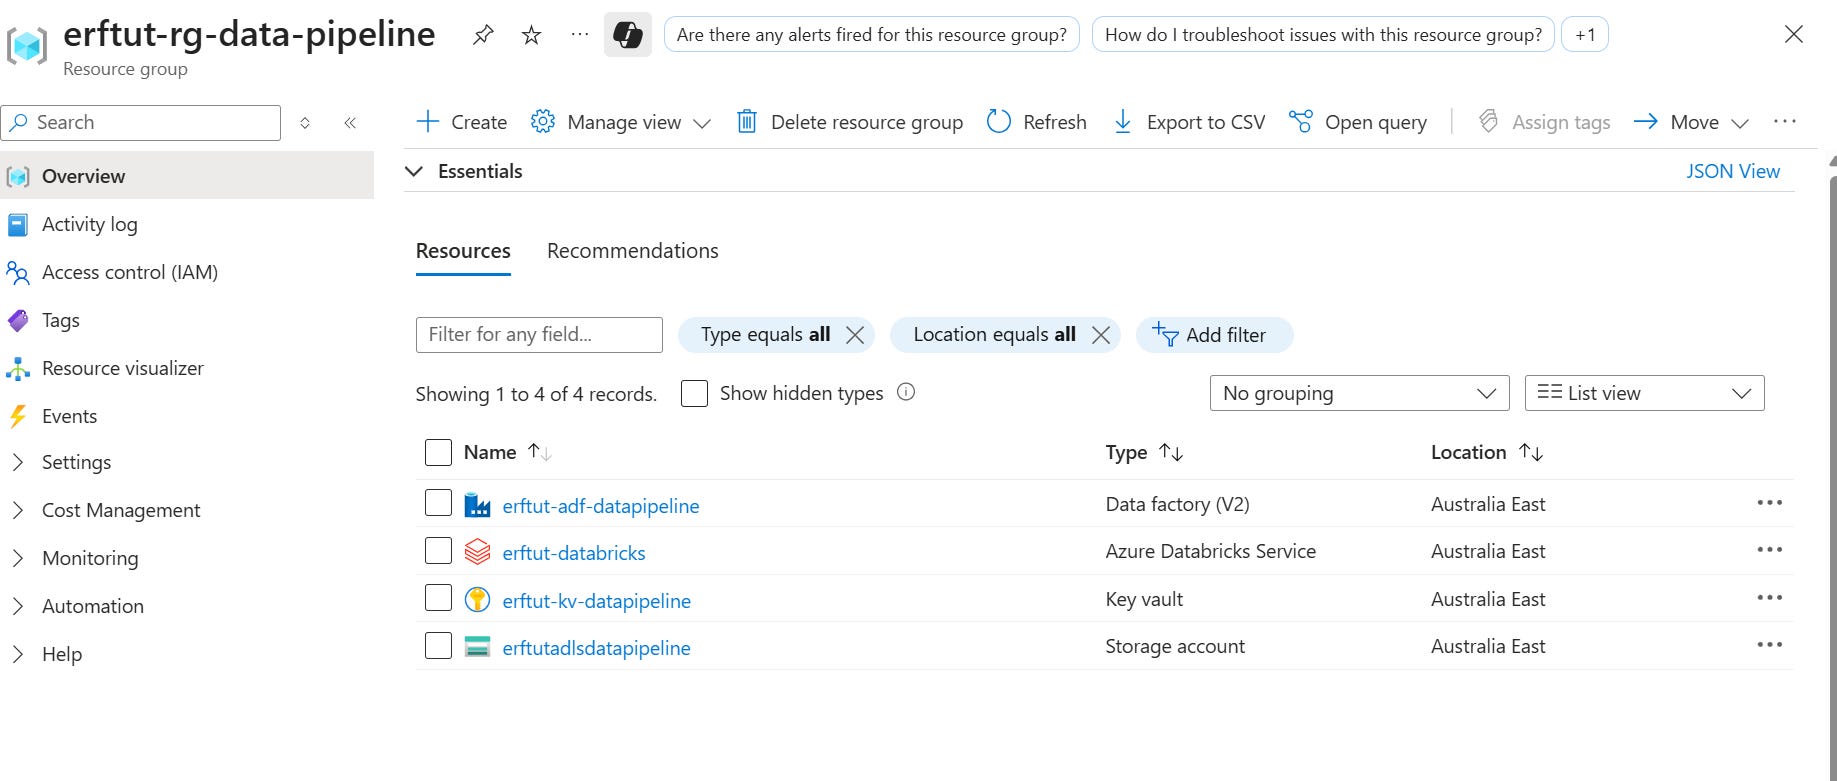This screenshot has height=781, width=1837.
Task: Open the No grouping dropdown
Action: click(1359, 393)
